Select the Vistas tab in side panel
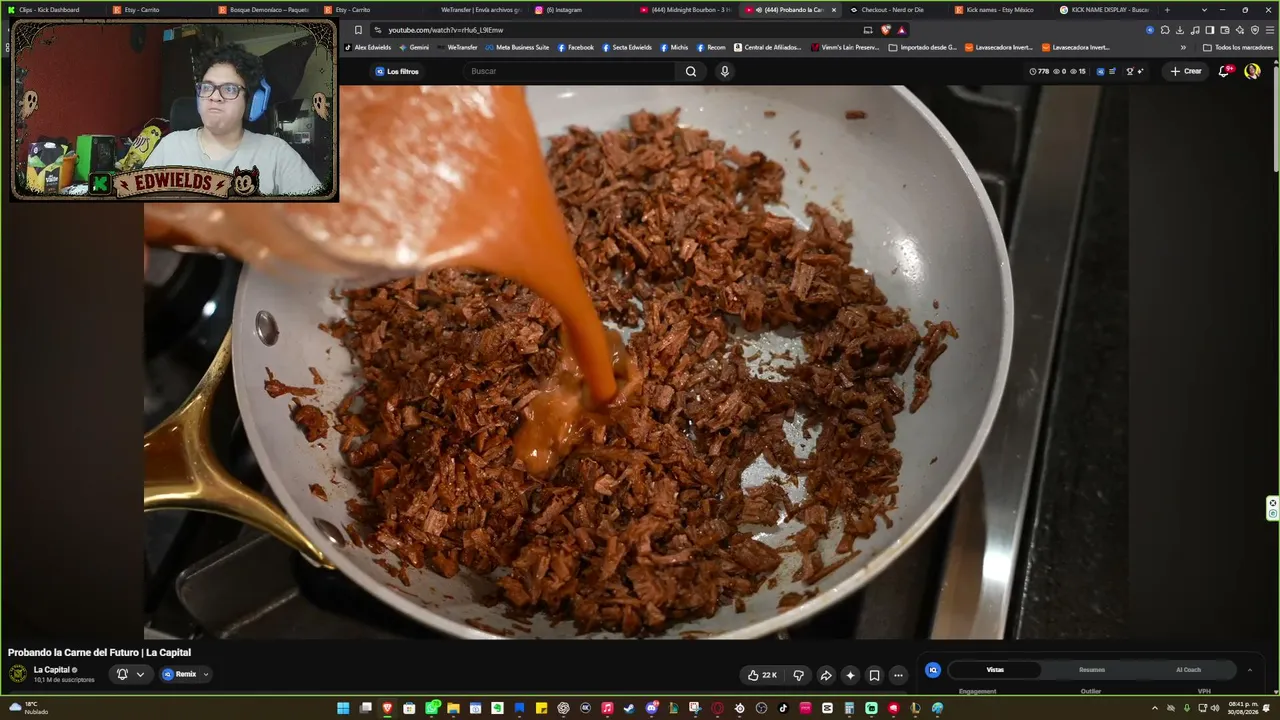The image size is (1280, 720). pos(995,670)
